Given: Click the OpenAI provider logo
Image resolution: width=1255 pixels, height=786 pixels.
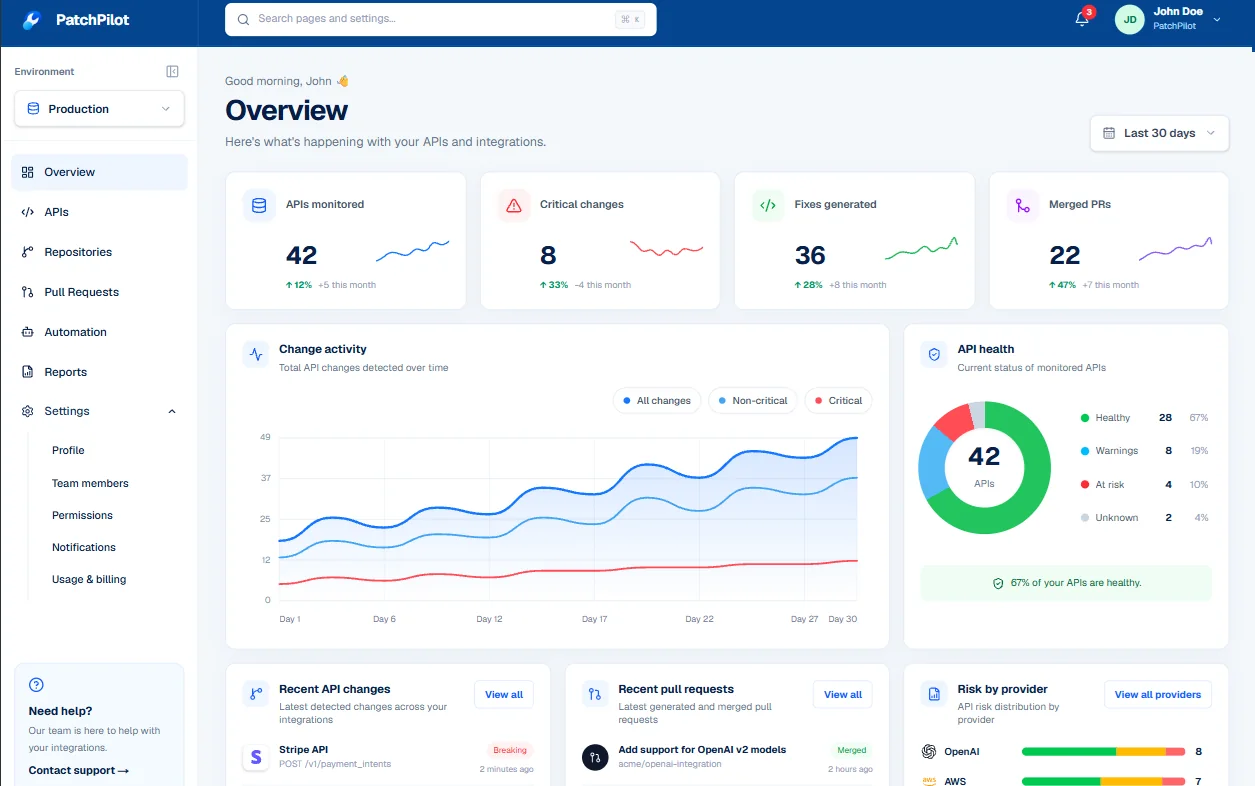Looking at the screenshot, I should (x=929, y=751).
